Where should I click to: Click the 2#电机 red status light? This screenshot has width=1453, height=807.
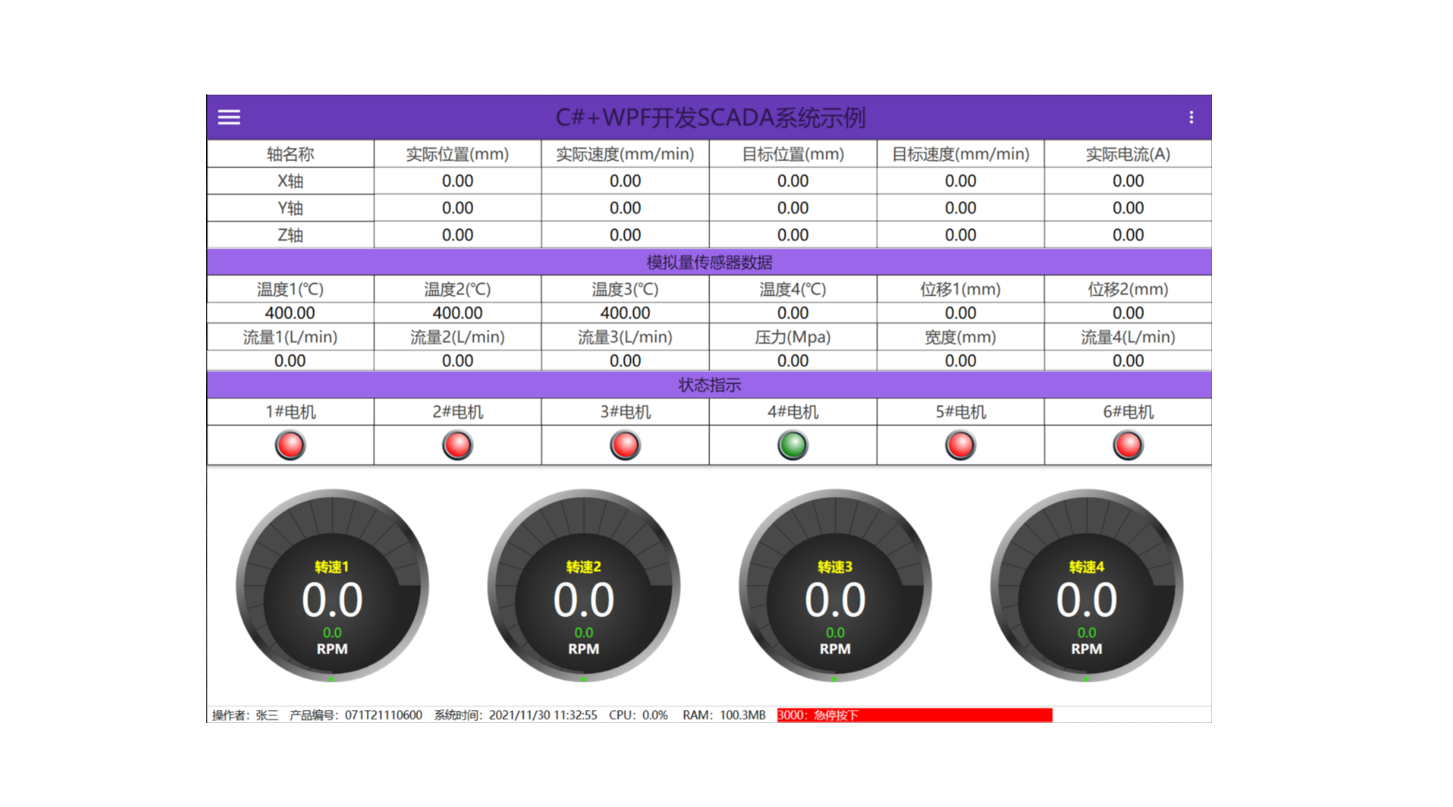pyautogui.click(x=458, y=445)
